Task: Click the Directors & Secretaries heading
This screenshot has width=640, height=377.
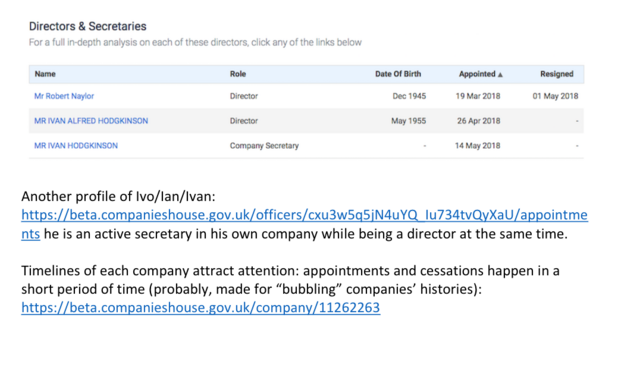Action: 88,27
